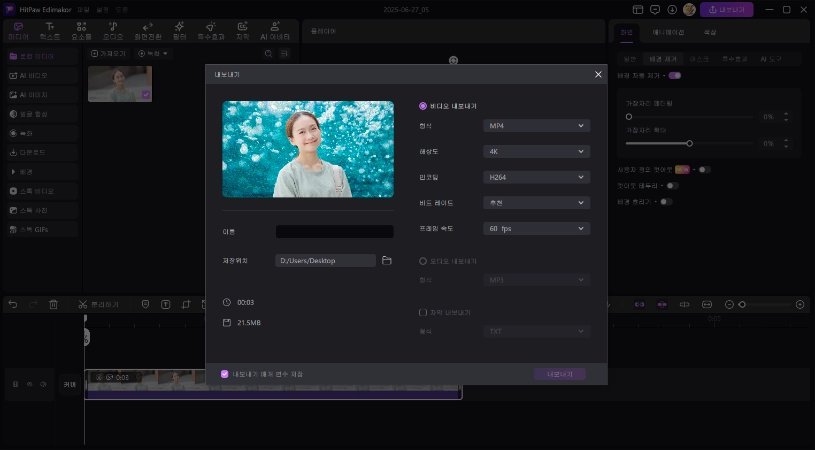The image size is (815, 450).
Task: Switch to the color tab in properties panel
Action: 710,32
